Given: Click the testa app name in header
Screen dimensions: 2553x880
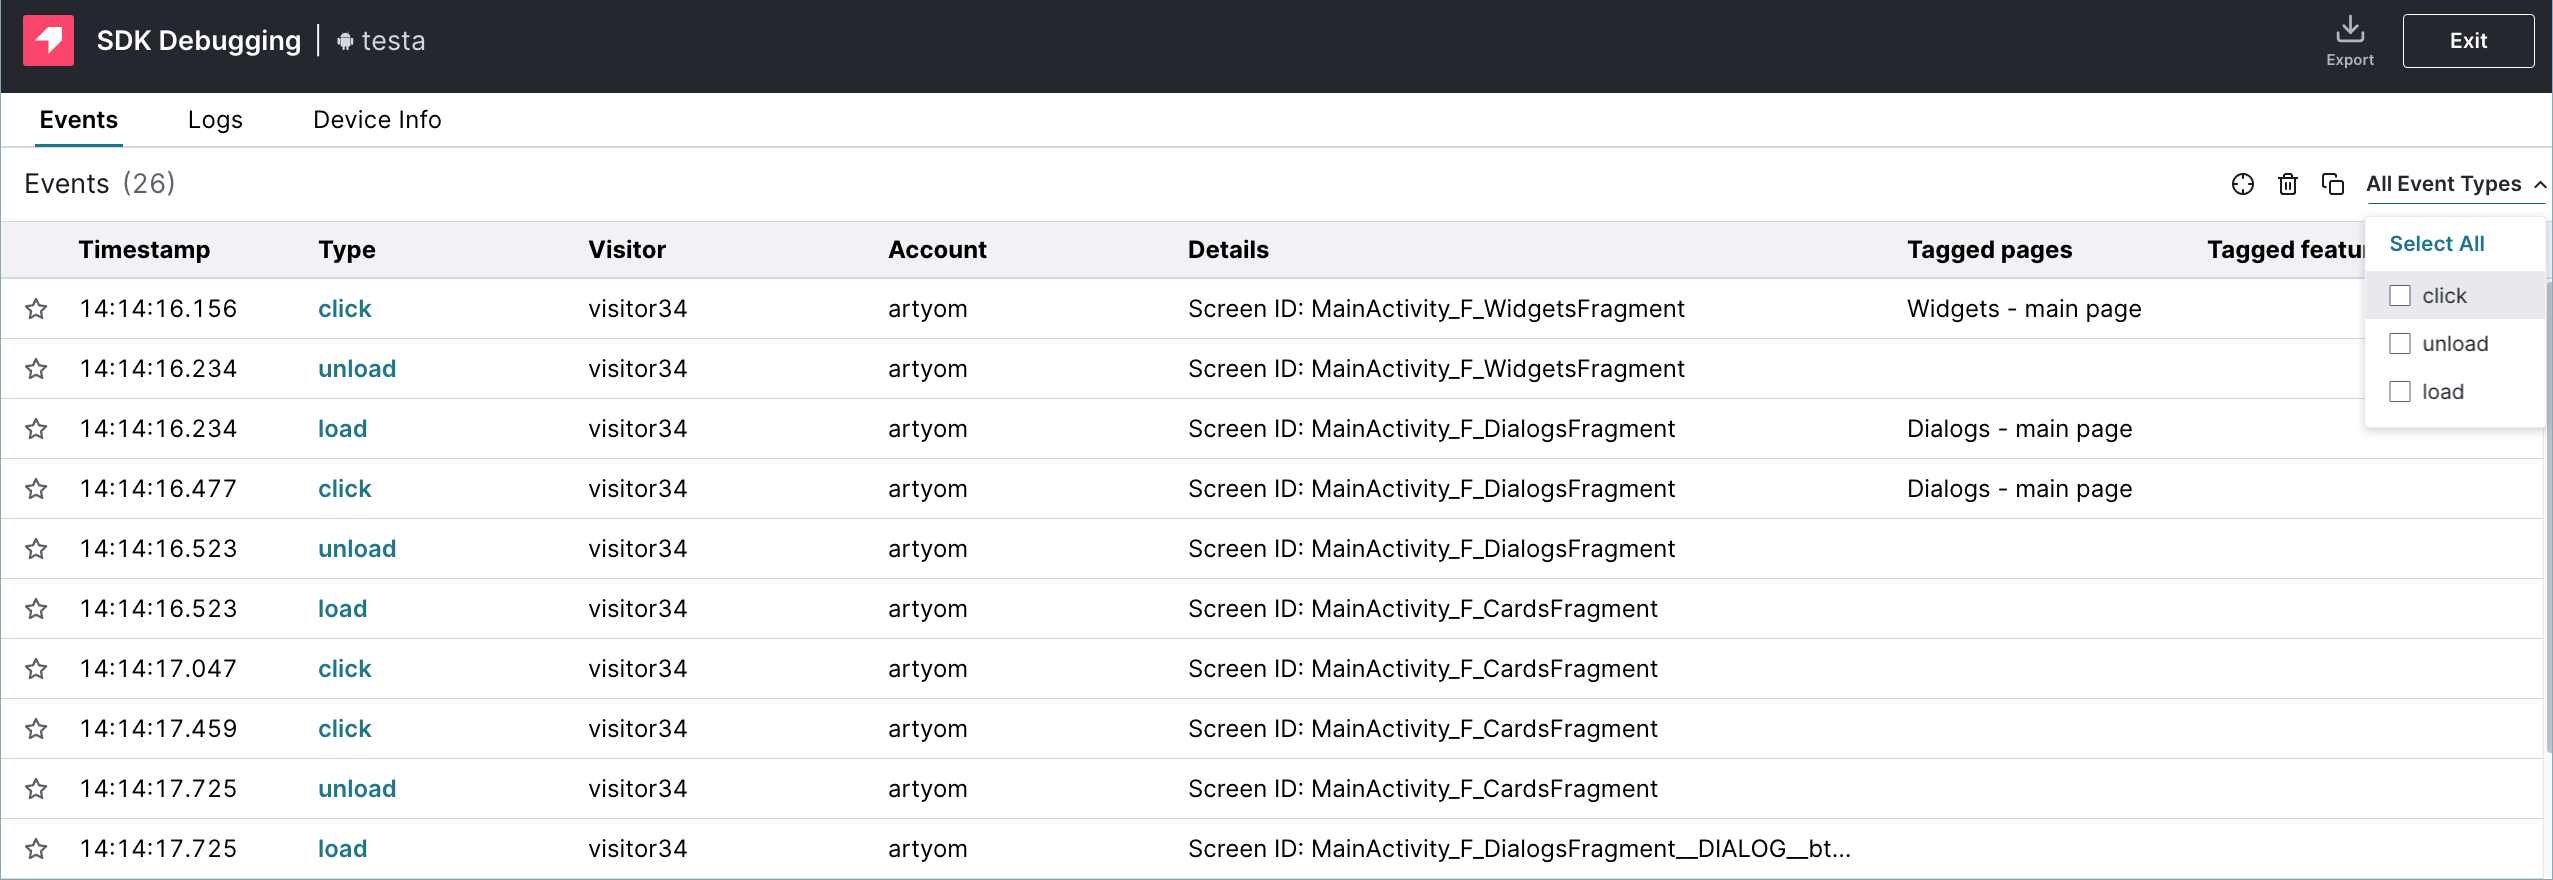Looking at the screenshot, I should 393,41.
